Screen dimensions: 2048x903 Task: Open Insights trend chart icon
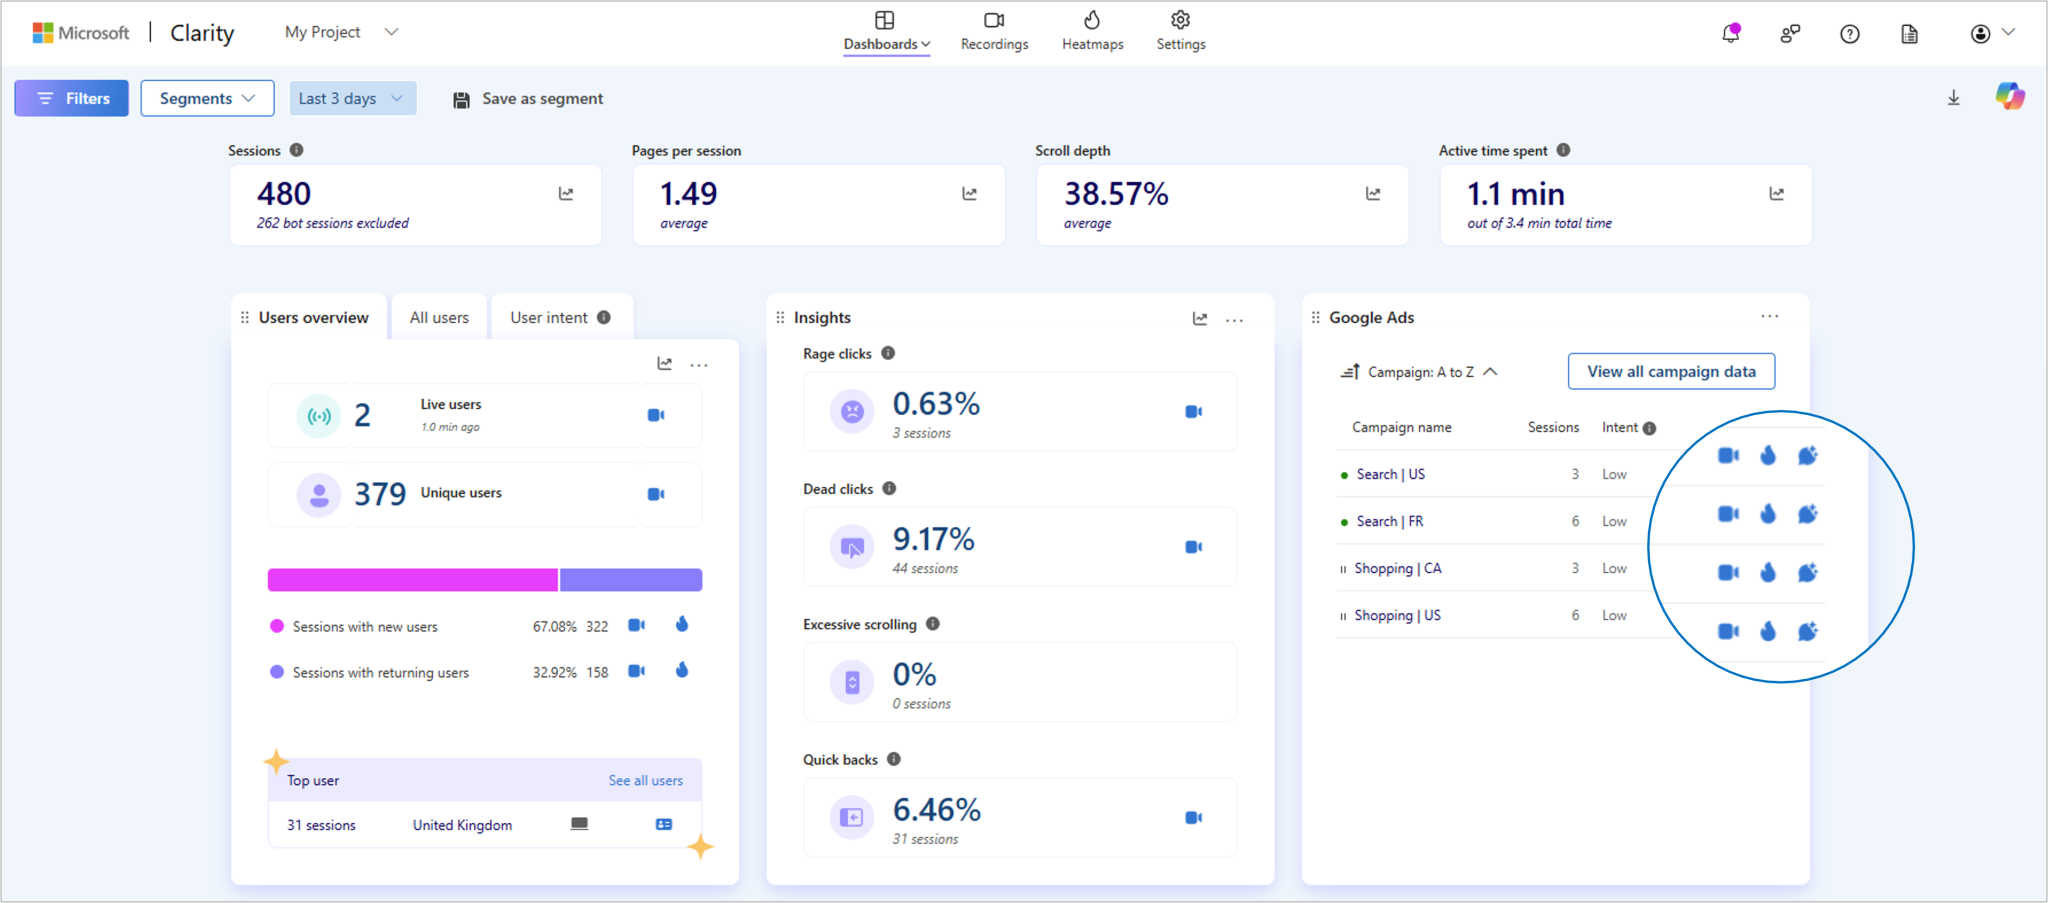click(1200, 319)
